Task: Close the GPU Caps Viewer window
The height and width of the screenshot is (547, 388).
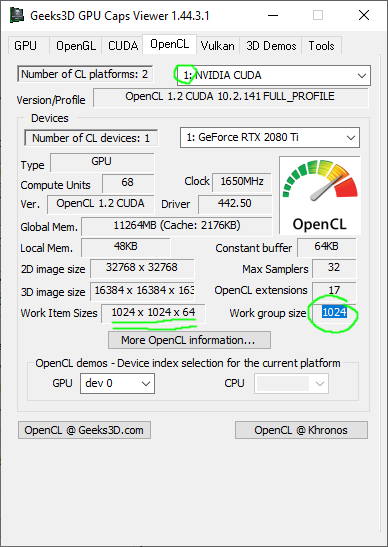Action: tap(364, 15)
